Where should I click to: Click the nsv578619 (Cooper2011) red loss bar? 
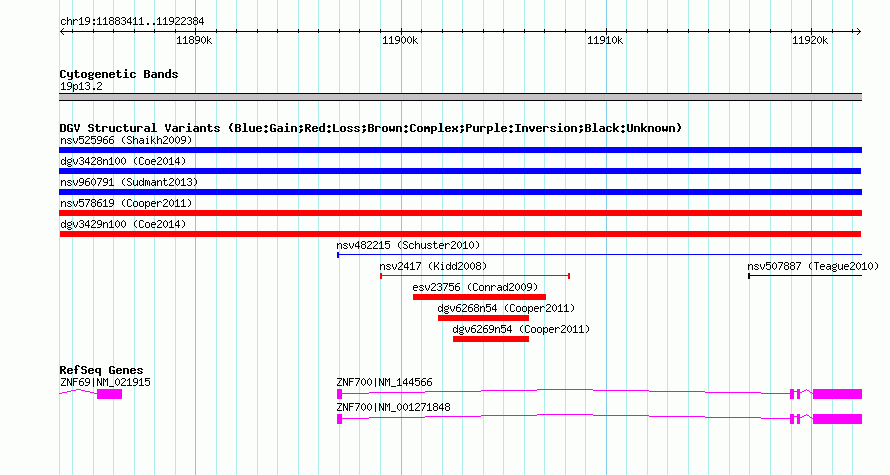(460, 213)
